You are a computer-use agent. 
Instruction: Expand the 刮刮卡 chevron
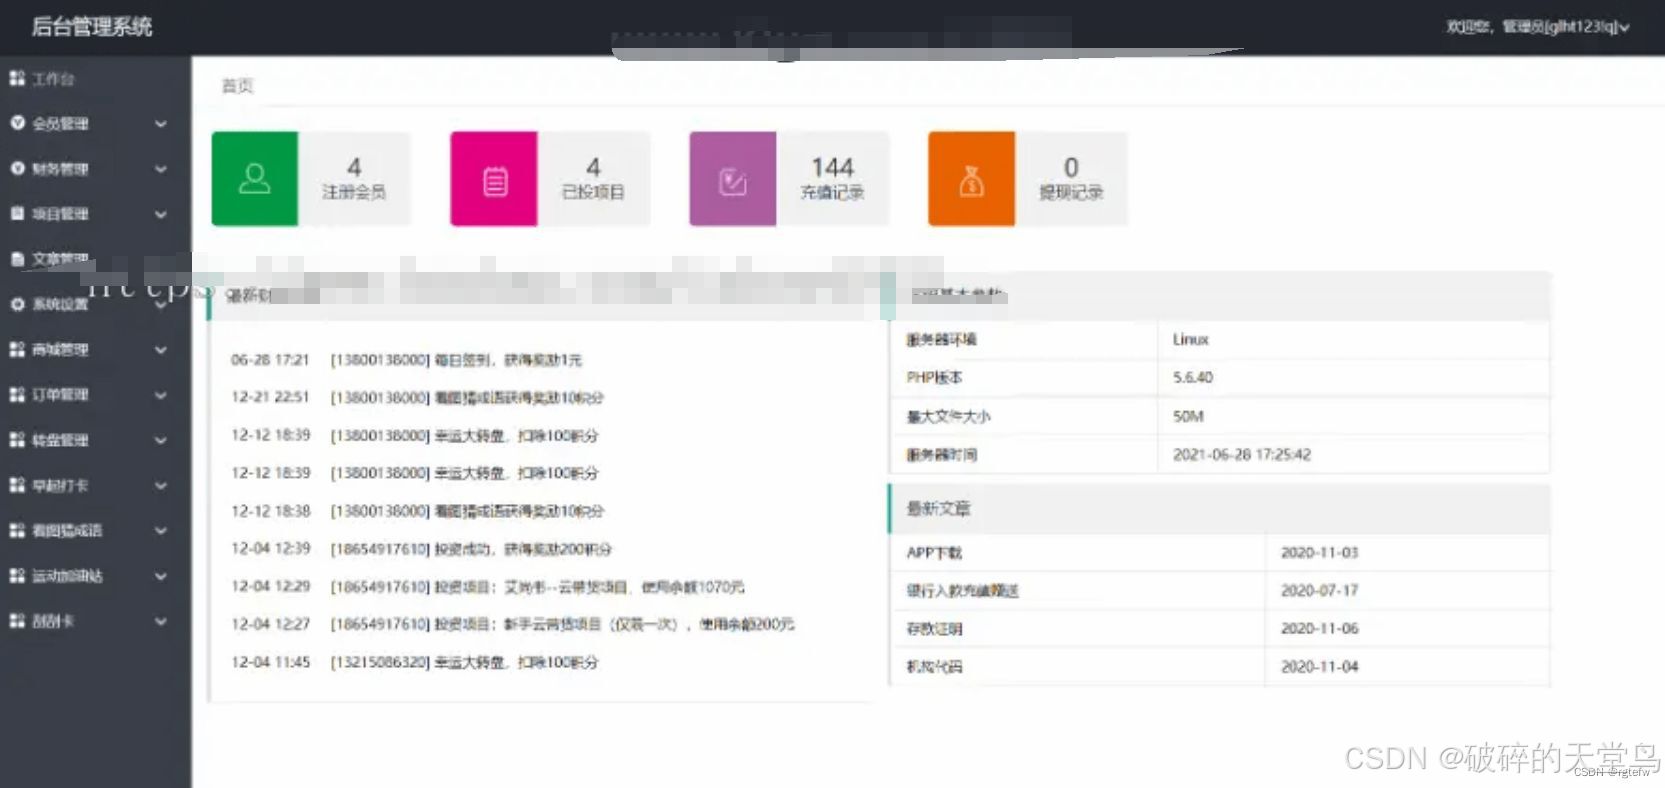click(x=160, y=620)
